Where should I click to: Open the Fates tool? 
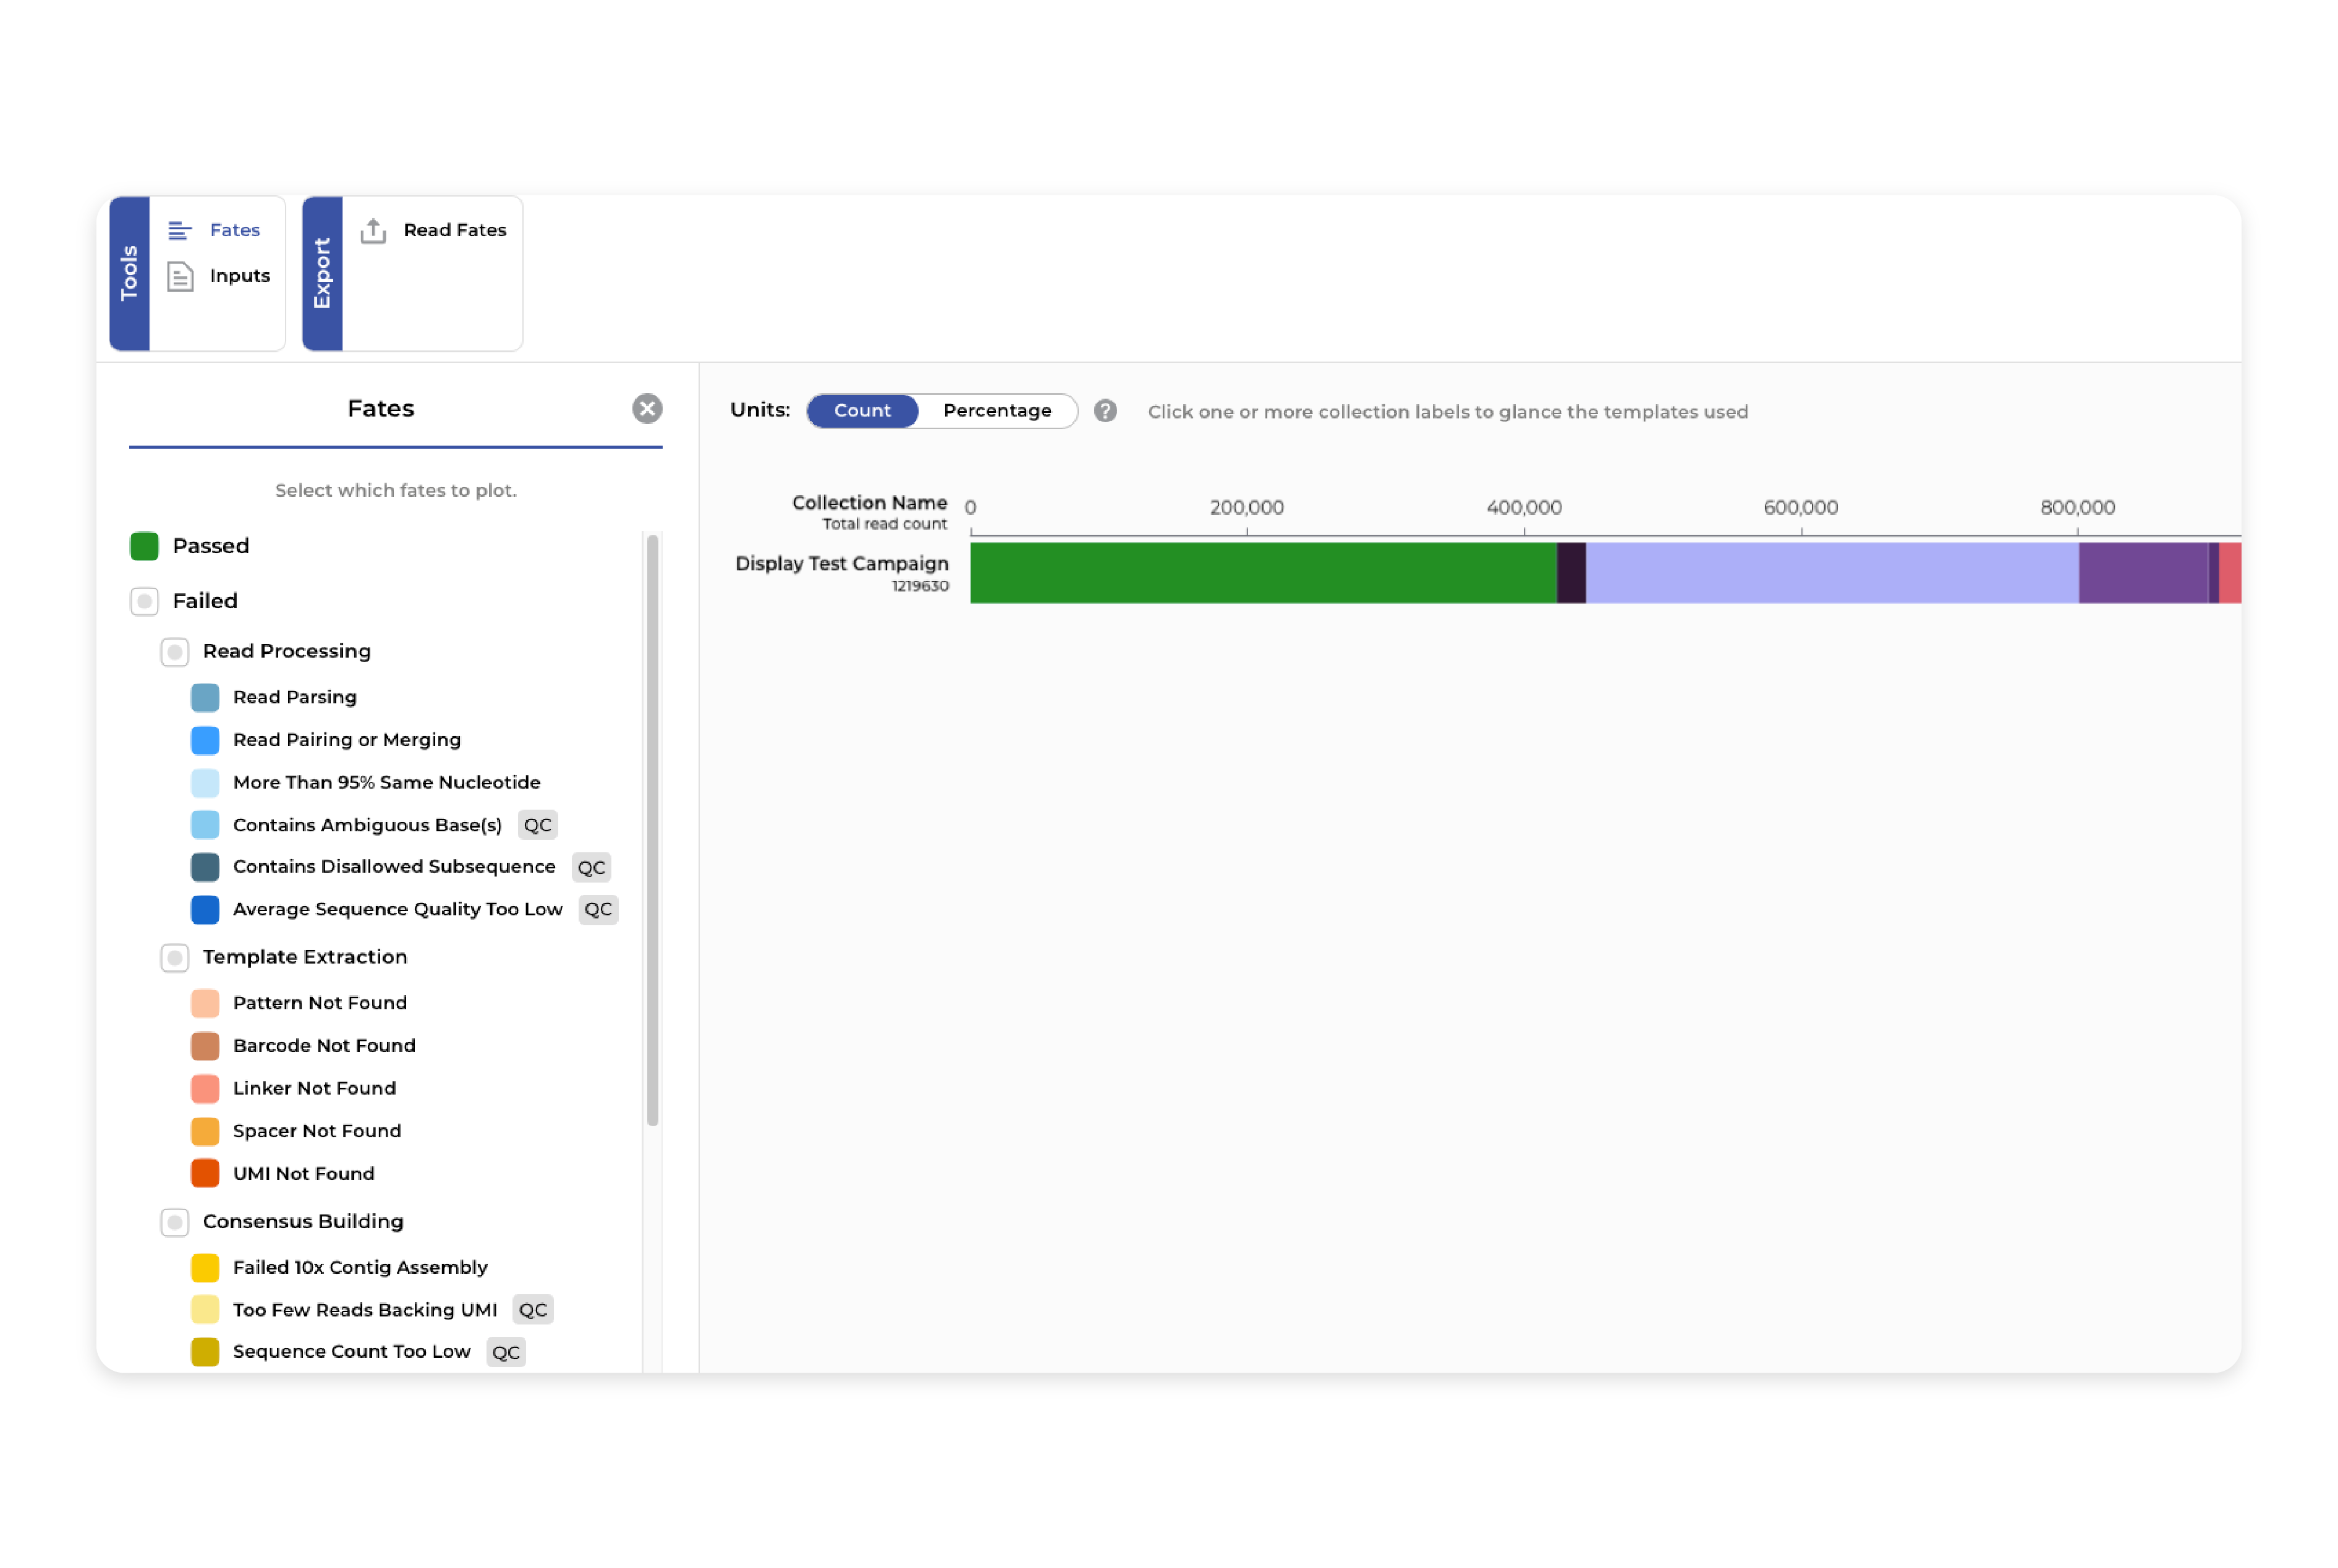pos(214,230)
